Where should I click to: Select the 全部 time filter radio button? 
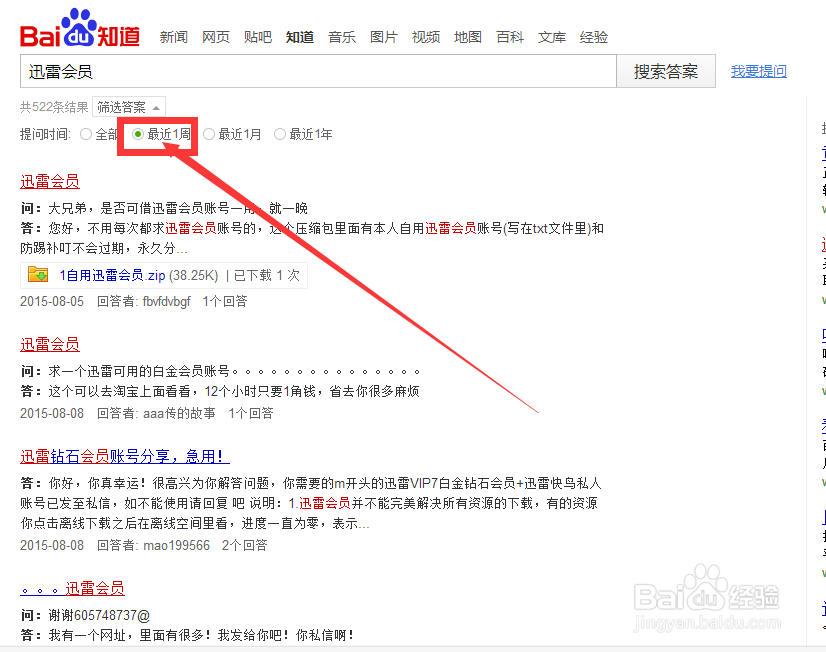pyautogui.click(x=86, y=134)
